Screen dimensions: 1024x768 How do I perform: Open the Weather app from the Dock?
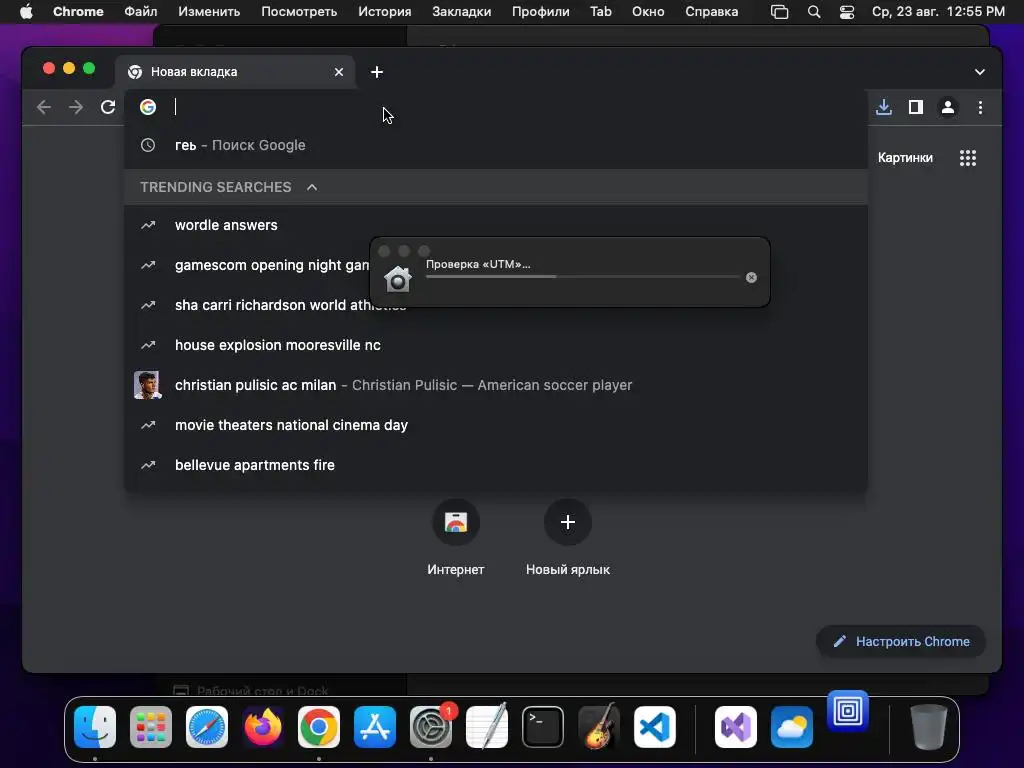(792, 727)
